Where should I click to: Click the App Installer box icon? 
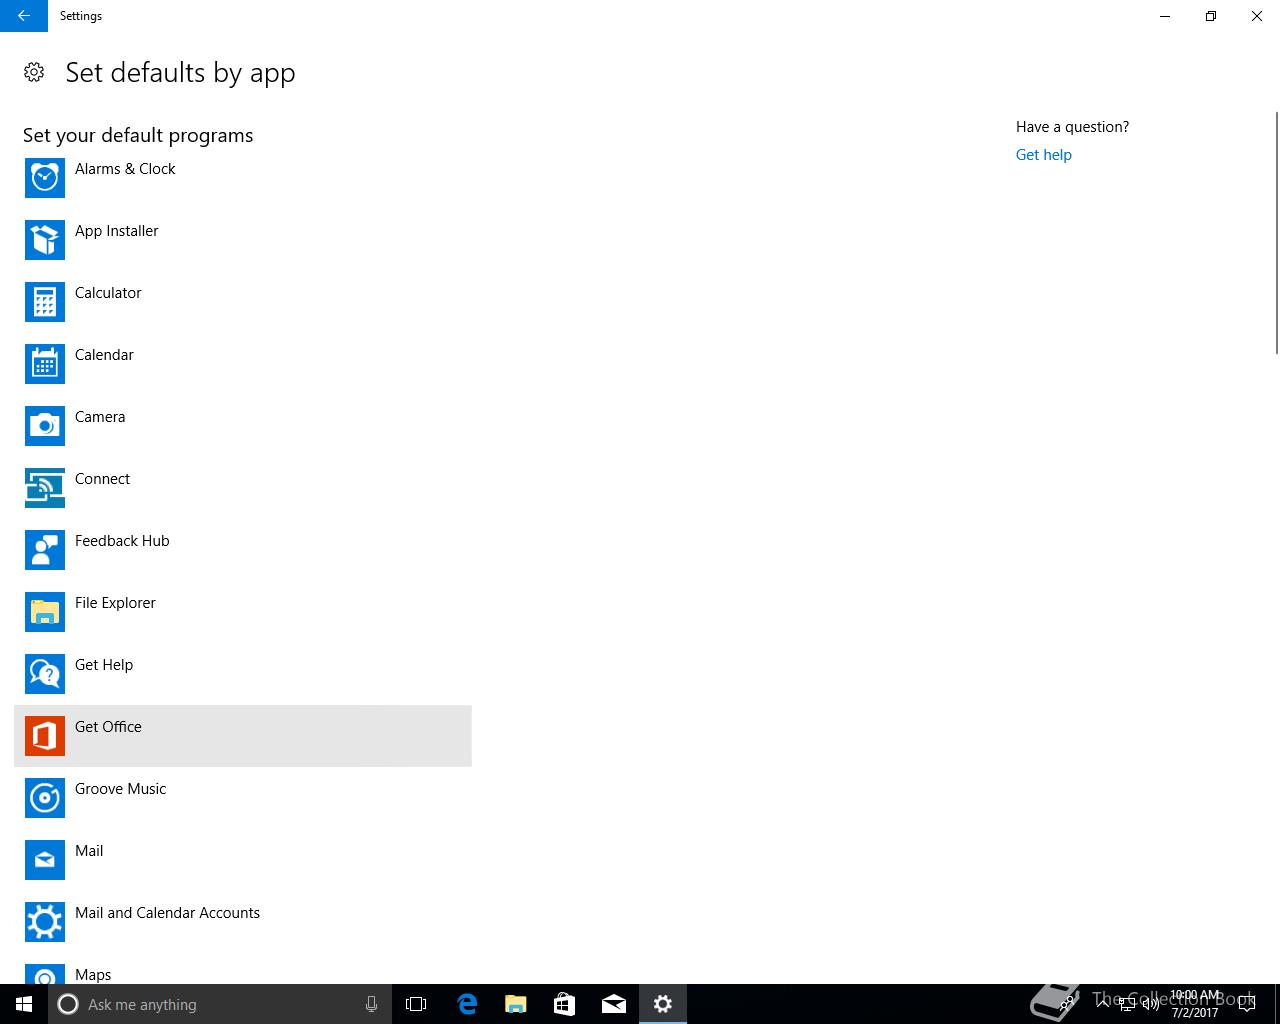point(45,240)
